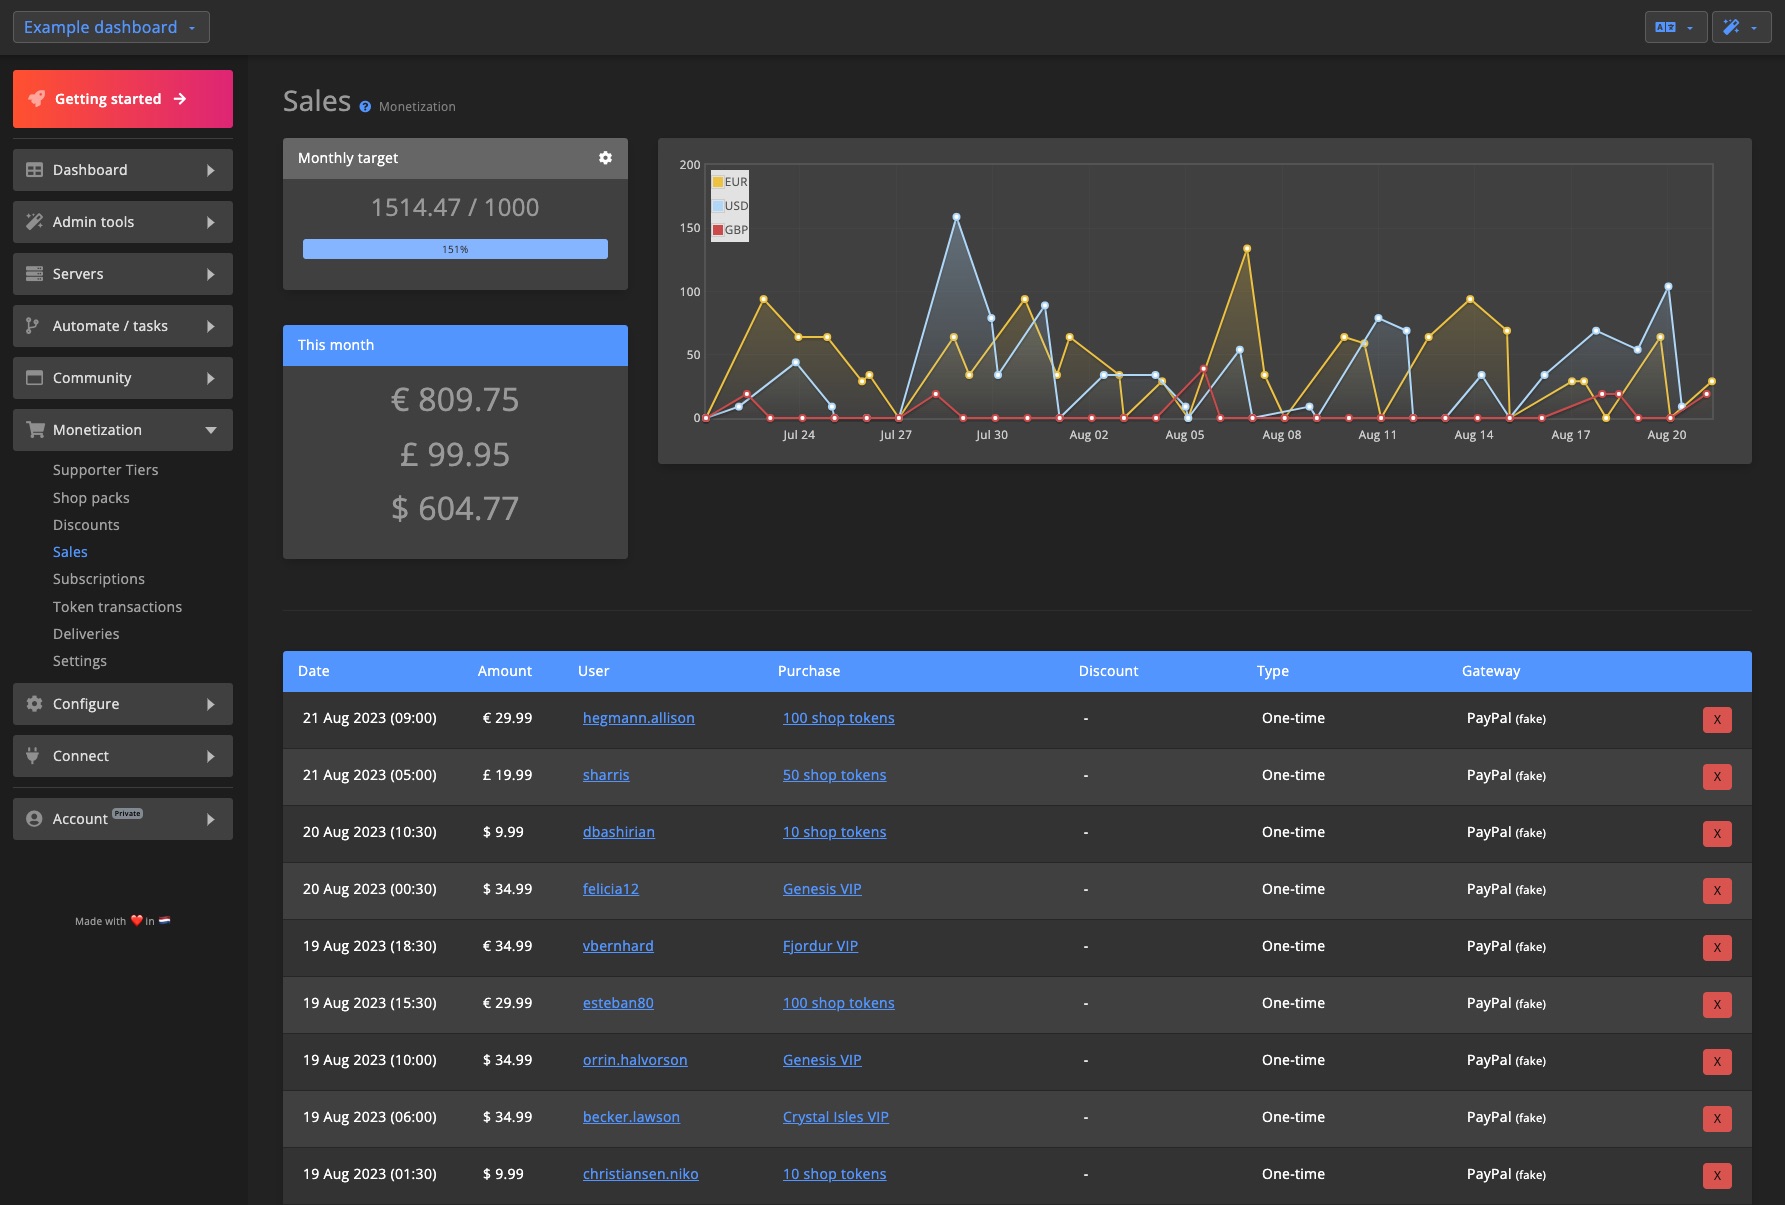The height and width of the screenshot is (1205, 1785).
Task: Sort table by Amount column header
Action: pos(504,671)
